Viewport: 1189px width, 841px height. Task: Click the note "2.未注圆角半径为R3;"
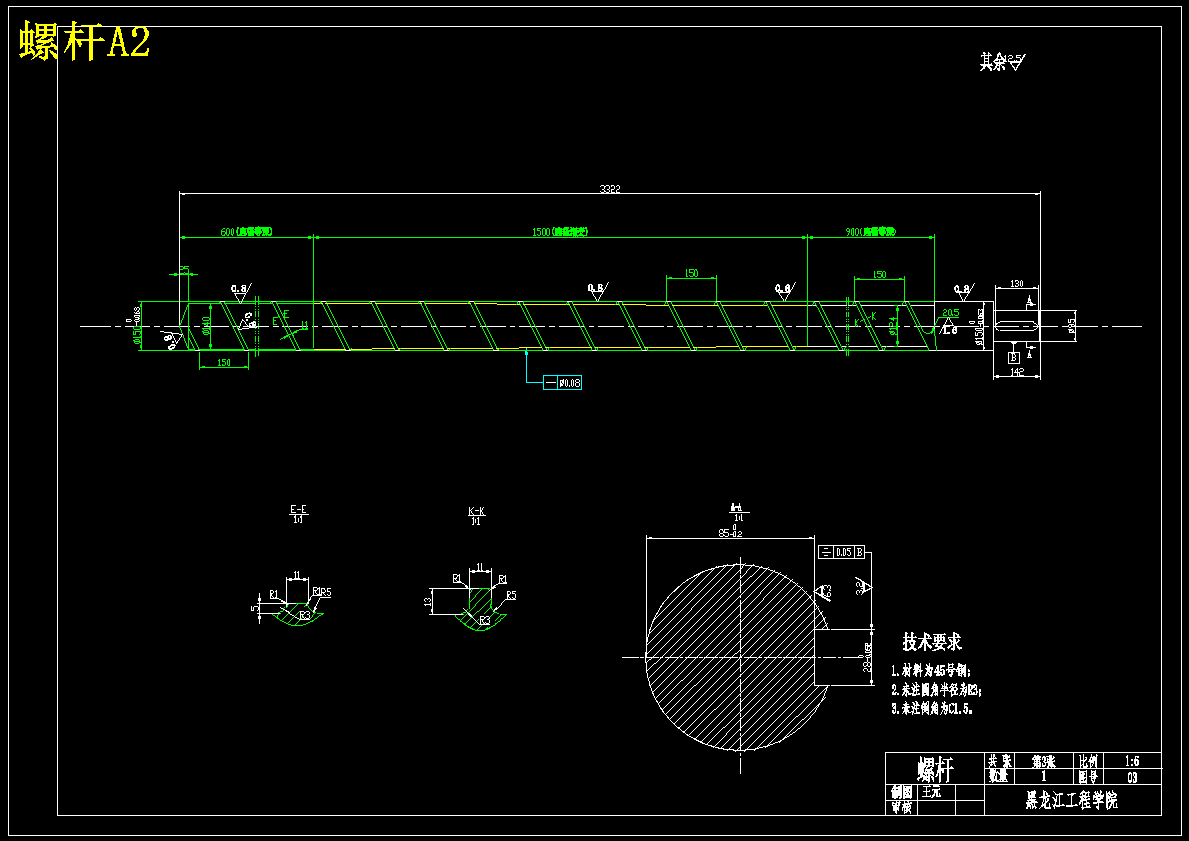click(936, 690)
